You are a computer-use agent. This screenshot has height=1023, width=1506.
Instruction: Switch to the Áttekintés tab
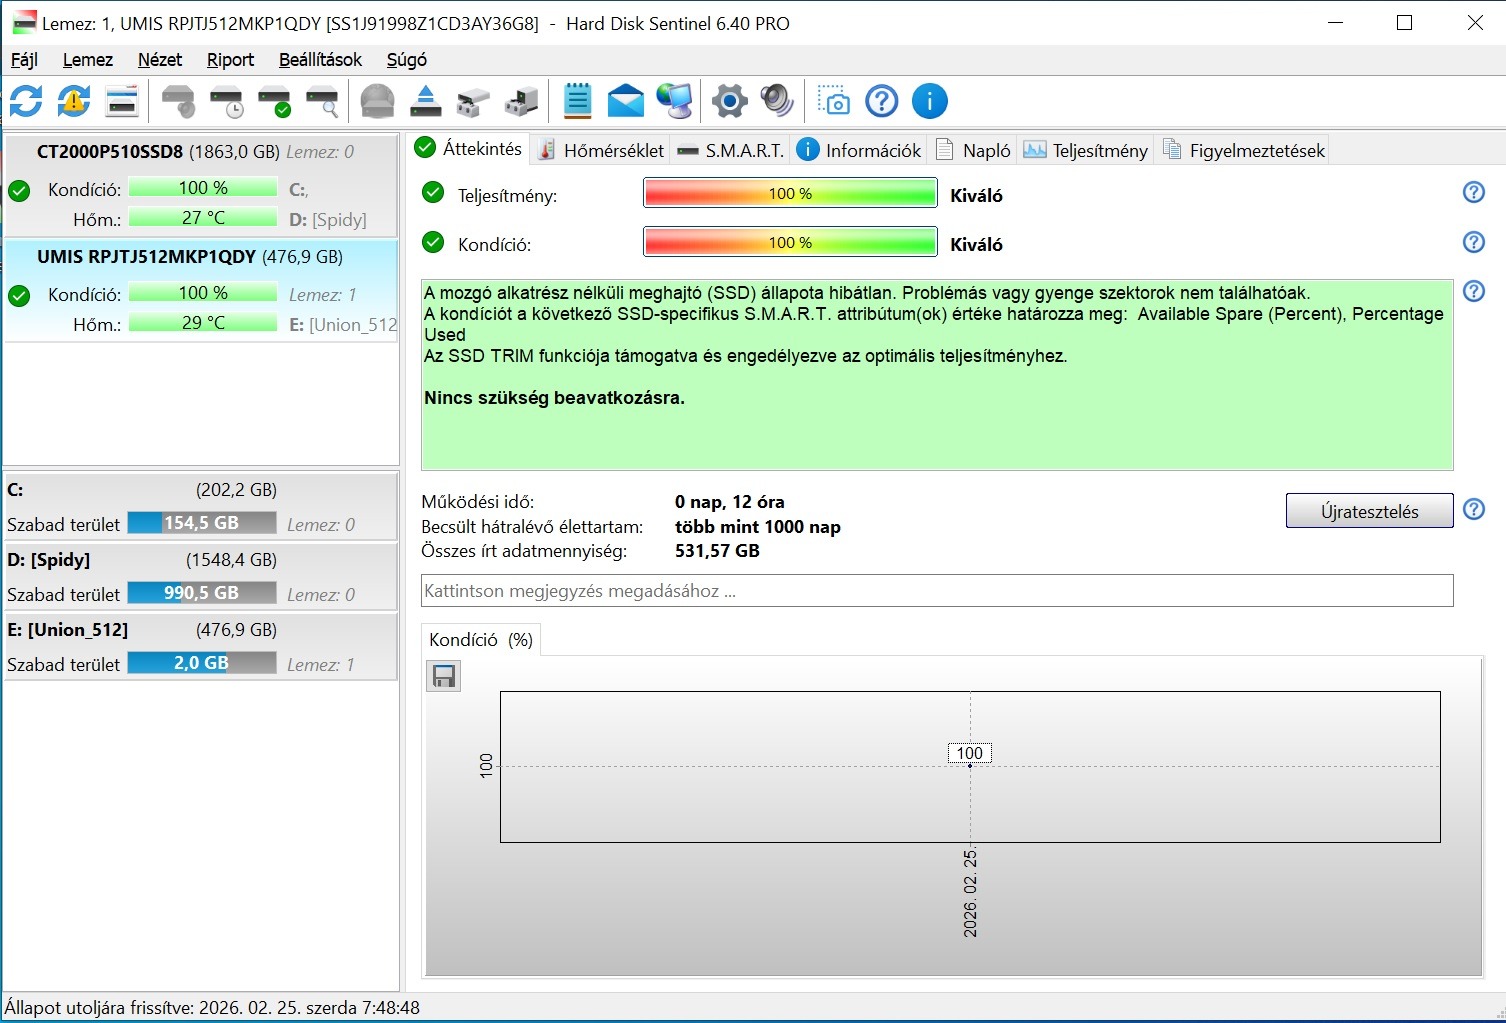[x=469, y=149]
